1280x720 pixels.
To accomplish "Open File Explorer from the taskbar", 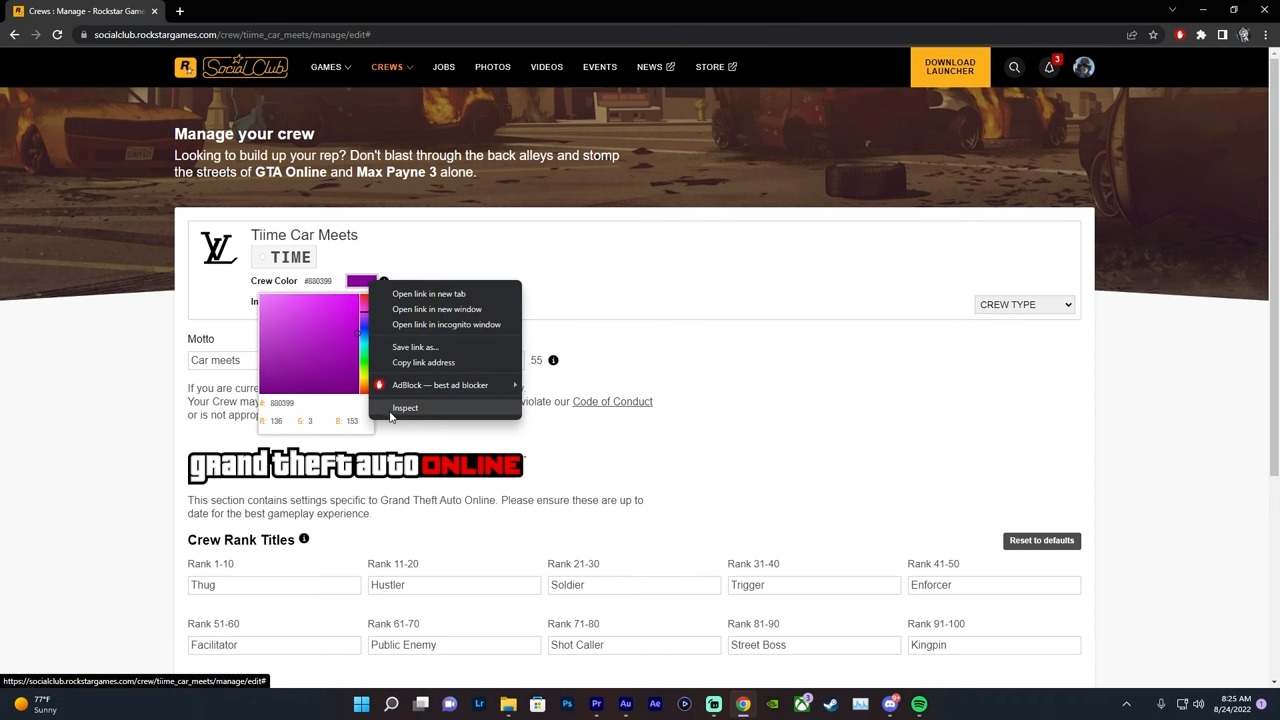I will [x=508, y=704].
